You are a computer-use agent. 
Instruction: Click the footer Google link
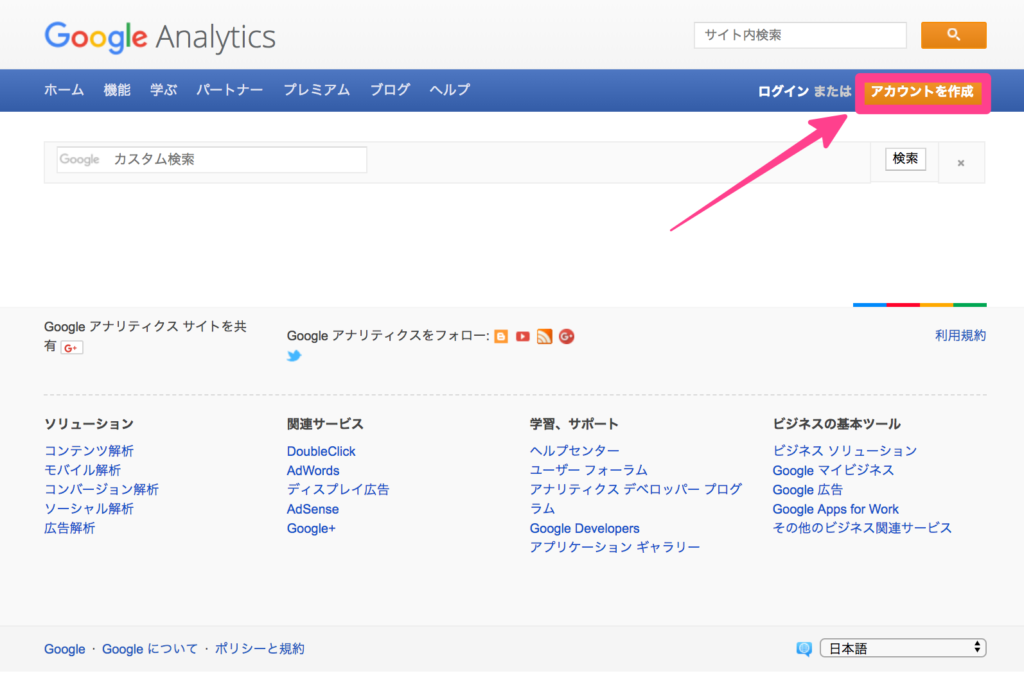[65, 649]
